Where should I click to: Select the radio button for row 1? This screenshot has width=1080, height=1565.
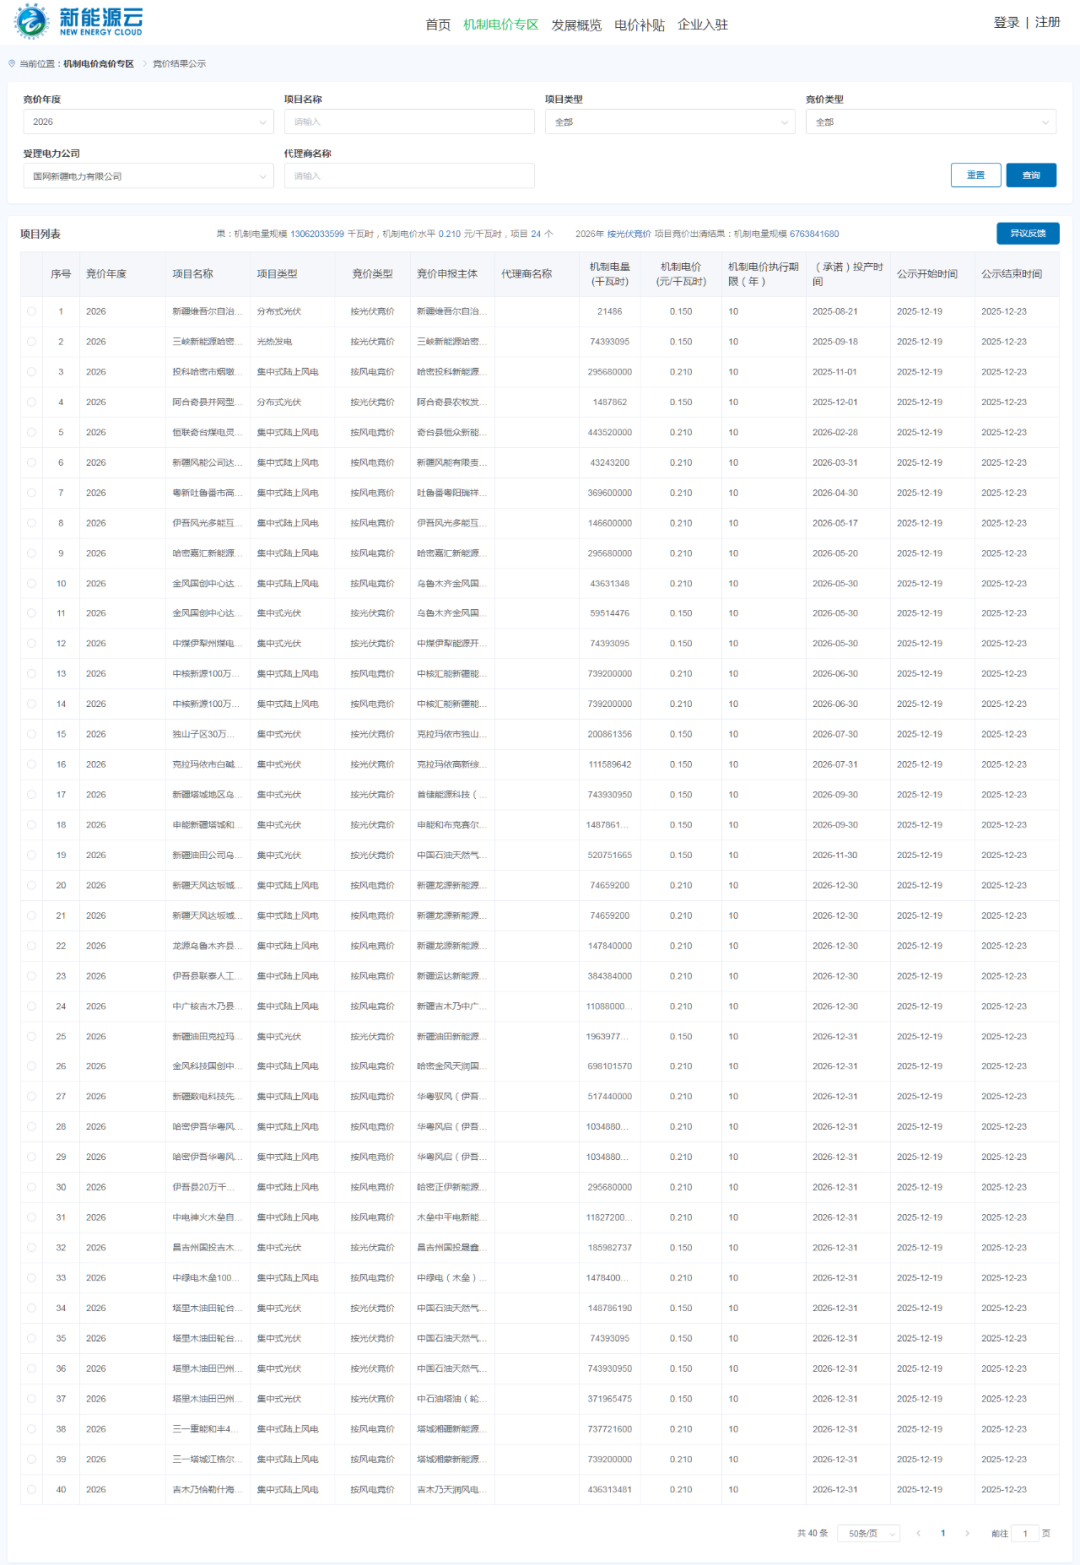coord(32,312)
